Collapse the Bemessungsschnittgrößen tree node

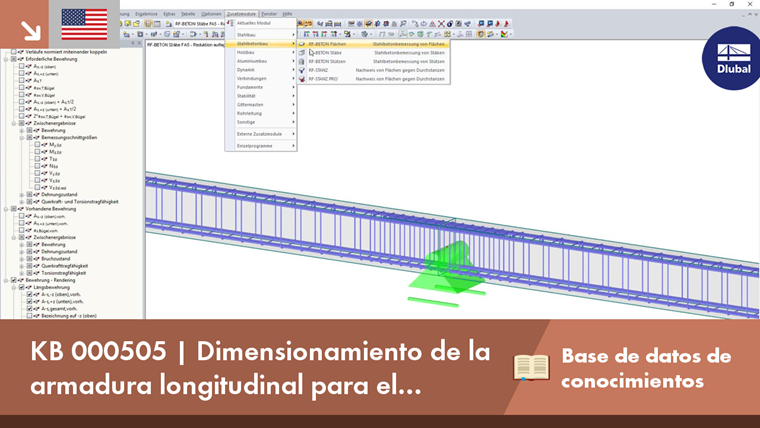coord(21,138)
